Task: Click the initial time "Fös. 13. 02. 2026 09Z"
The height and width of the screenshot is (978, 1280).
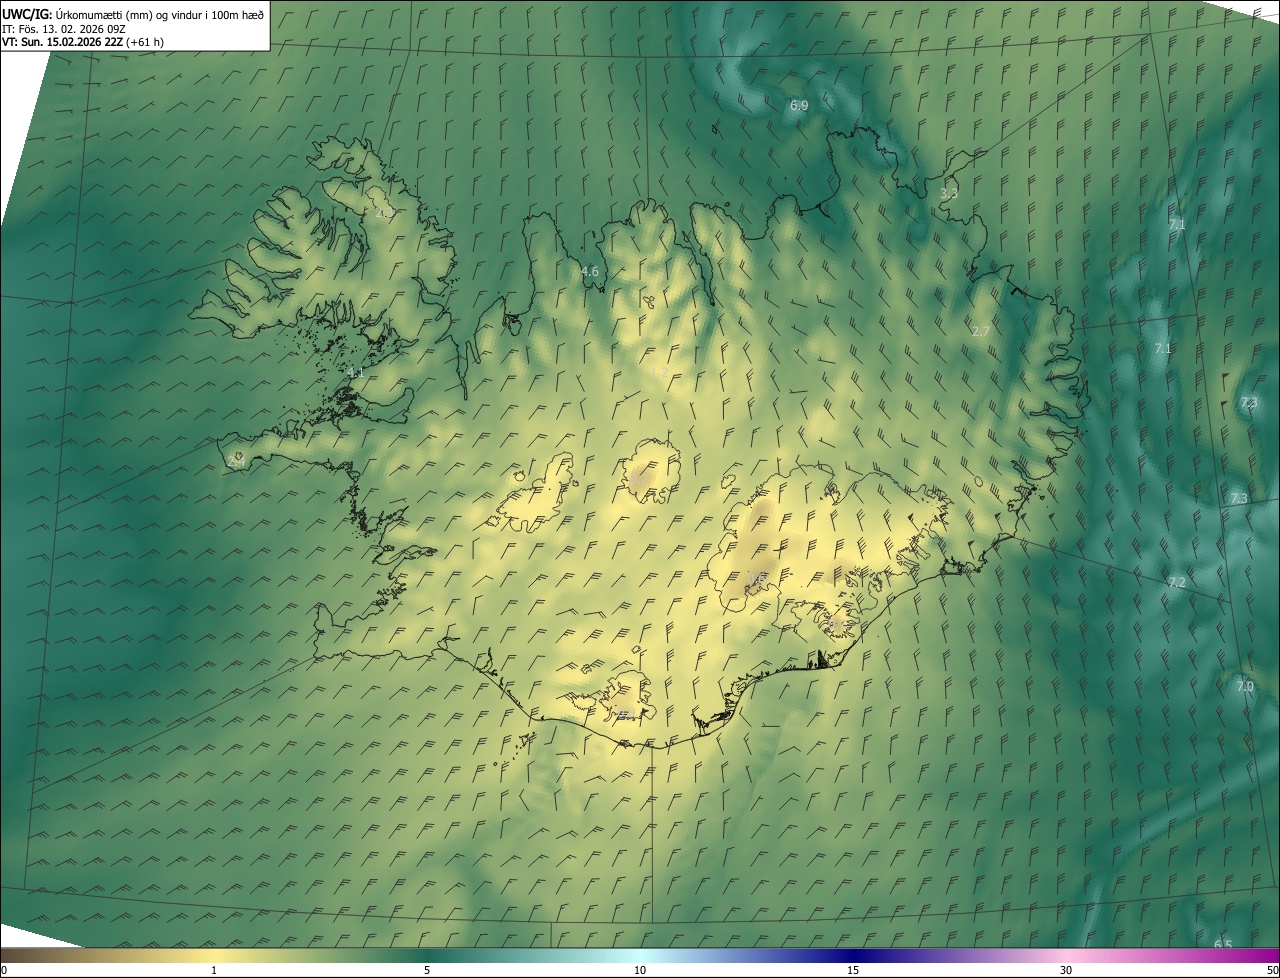Action: click(76, 28)
